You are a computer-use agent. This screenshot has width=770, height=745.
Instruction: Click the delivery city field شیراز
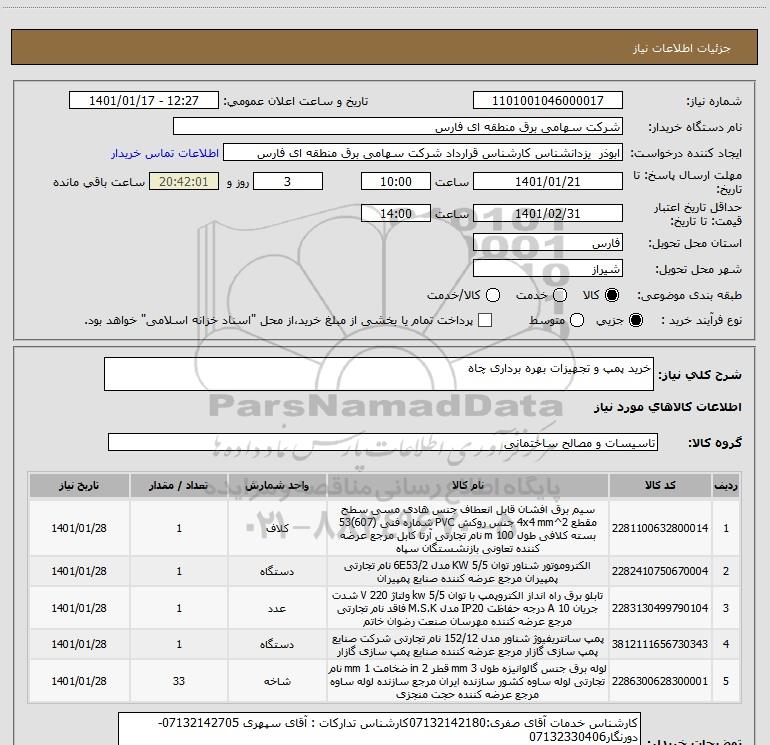pos(548,269)
